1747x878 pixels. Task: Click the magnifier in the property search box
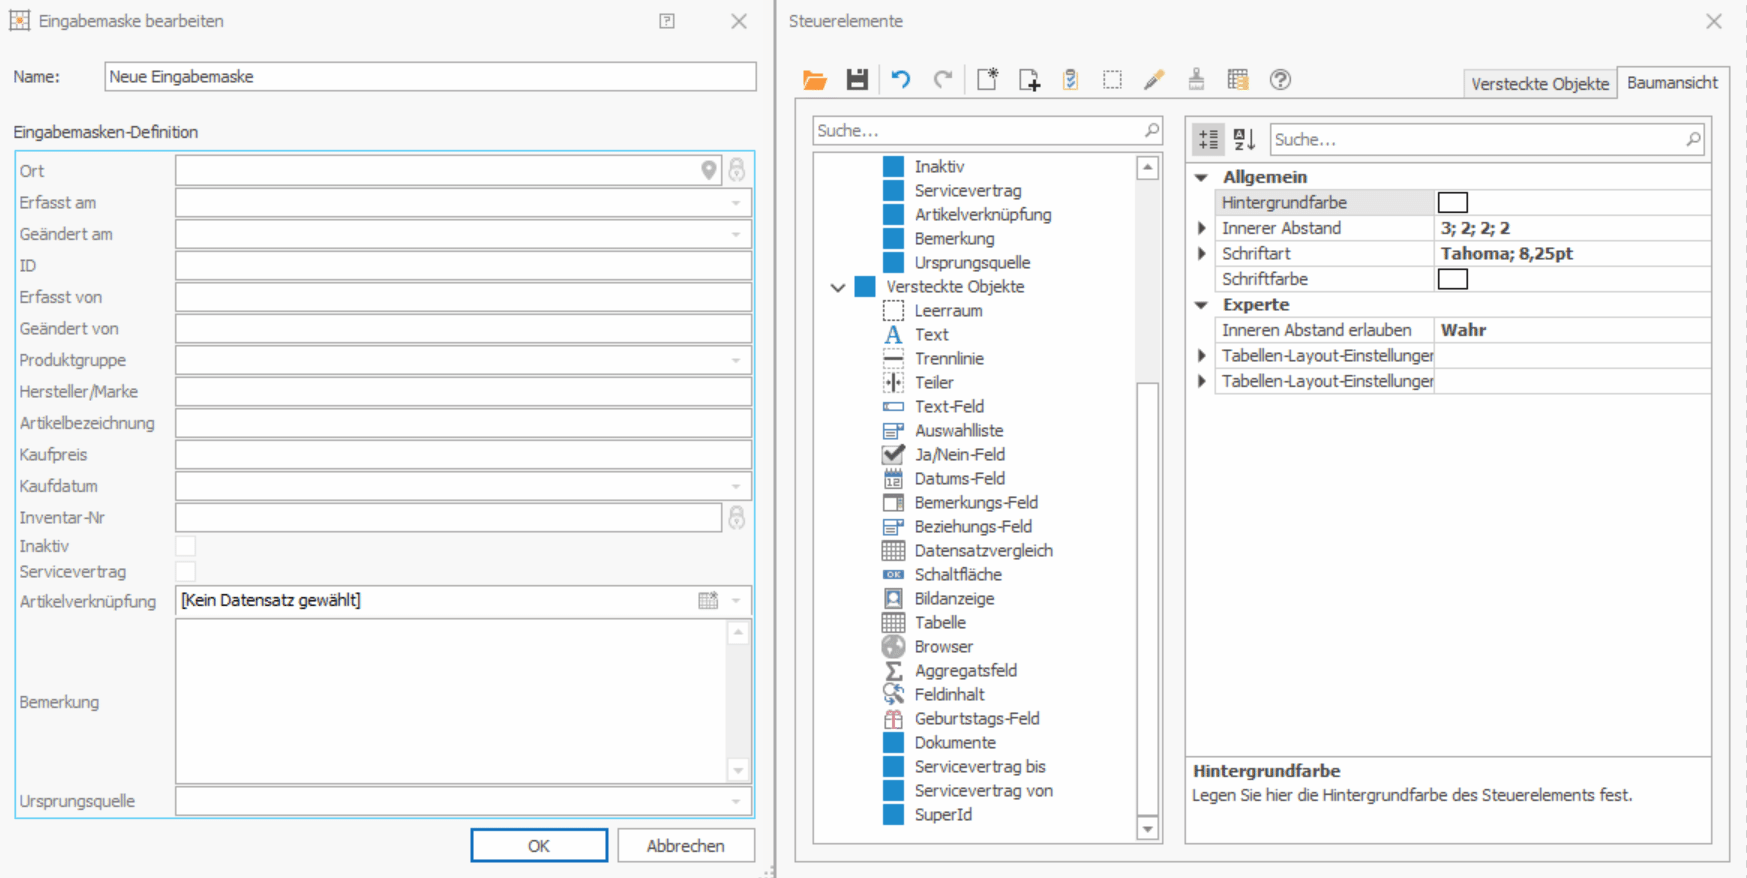[x=1693, y=140]
